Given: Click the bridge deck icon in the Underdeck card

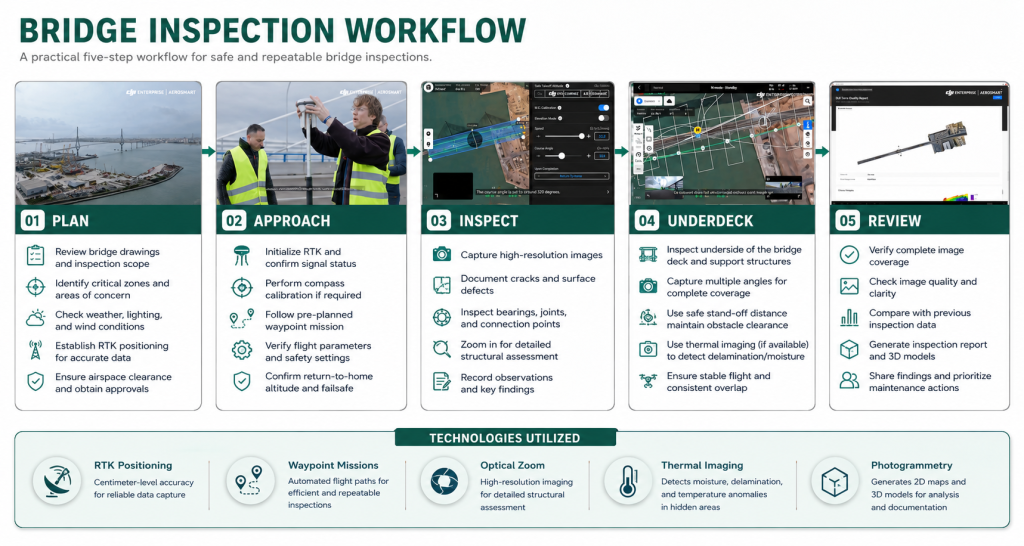Looking at the screenshot, I should click(x=648, y=255).
